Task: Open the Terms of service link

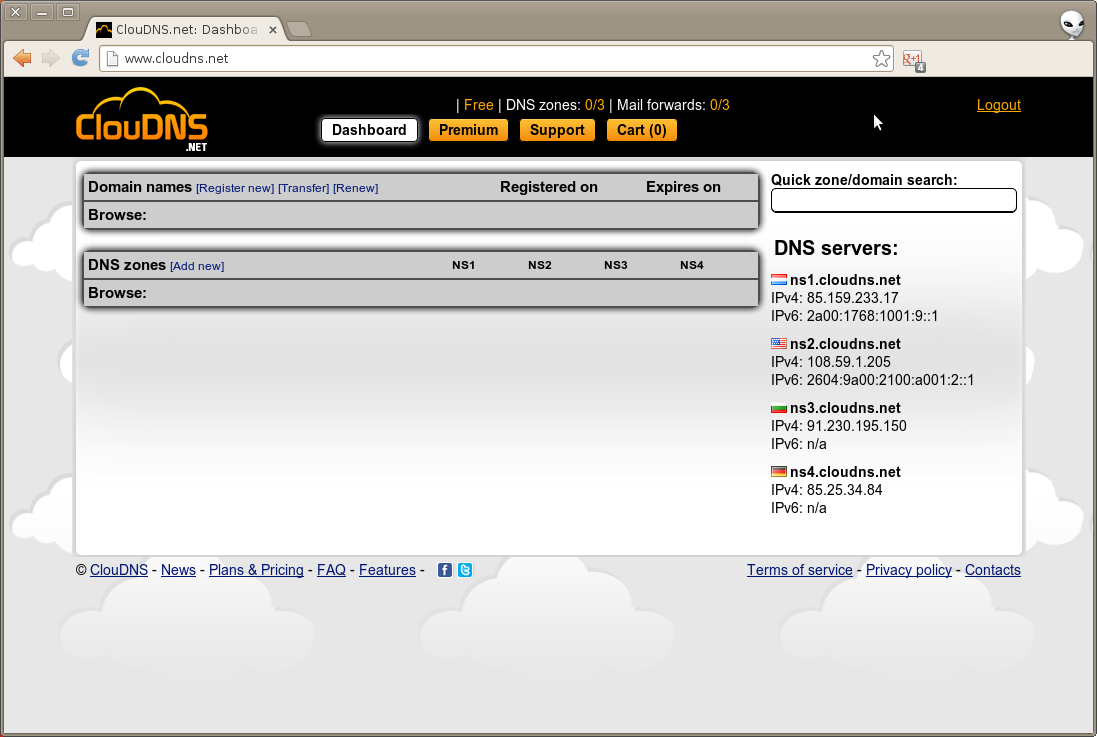Action: (x=800, y=570)
